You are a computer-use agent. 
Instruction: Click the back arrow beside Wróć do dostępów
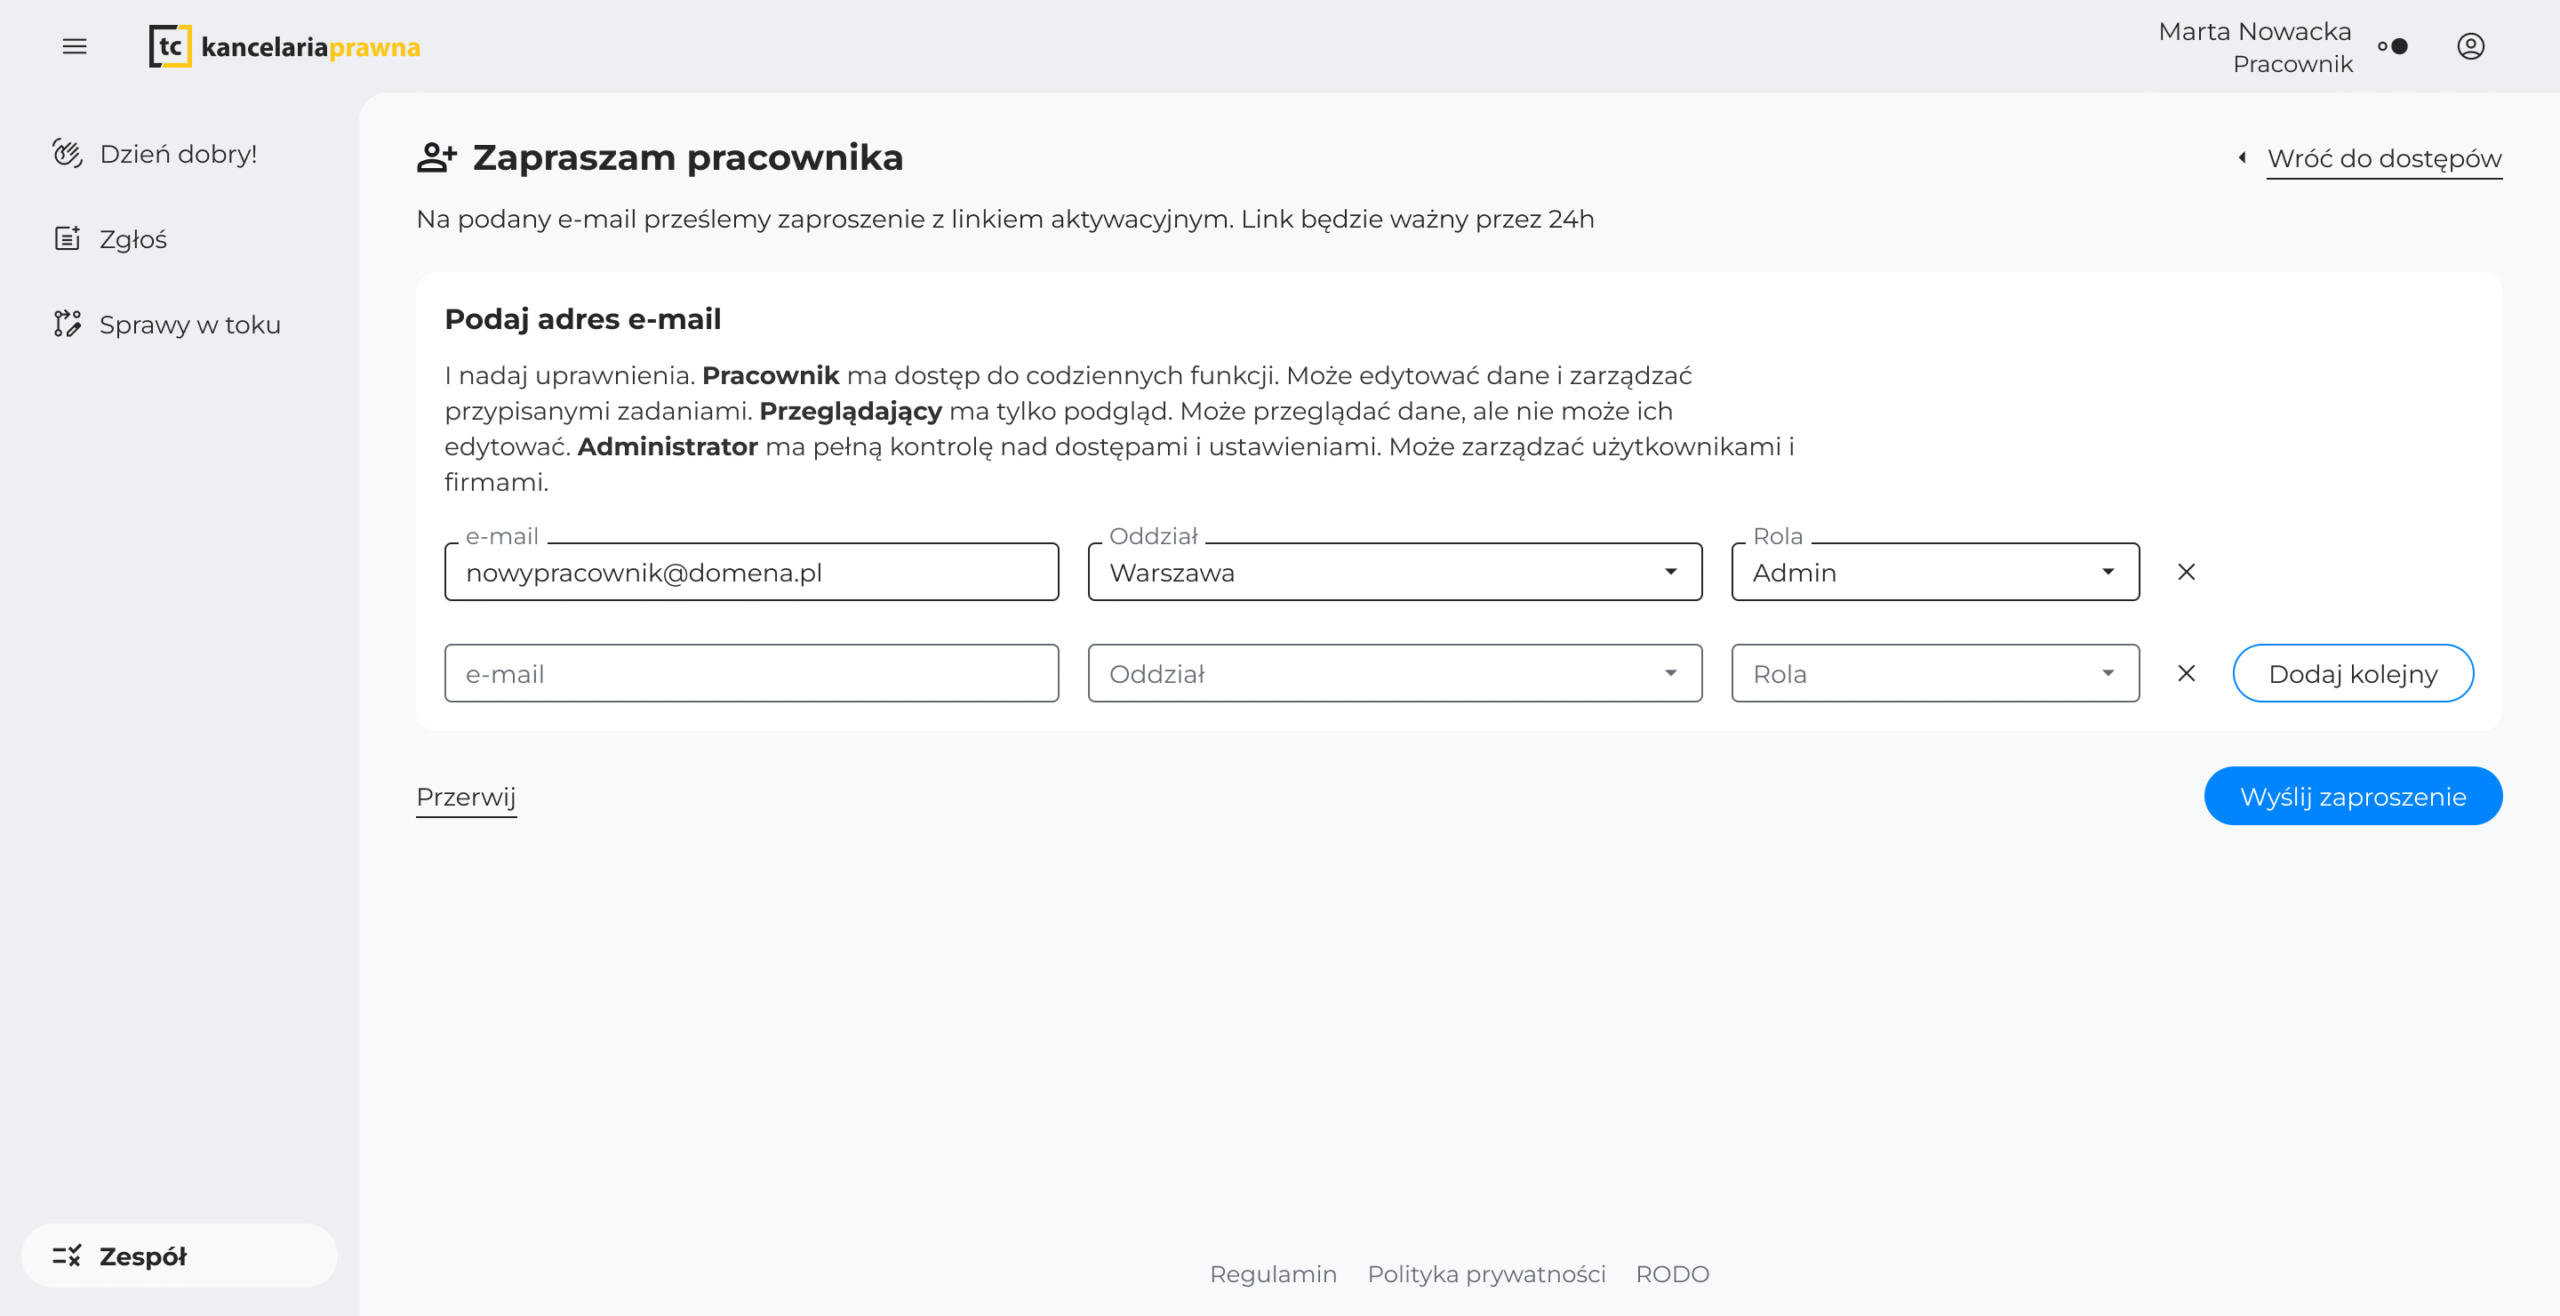[x=2243, y=158]
